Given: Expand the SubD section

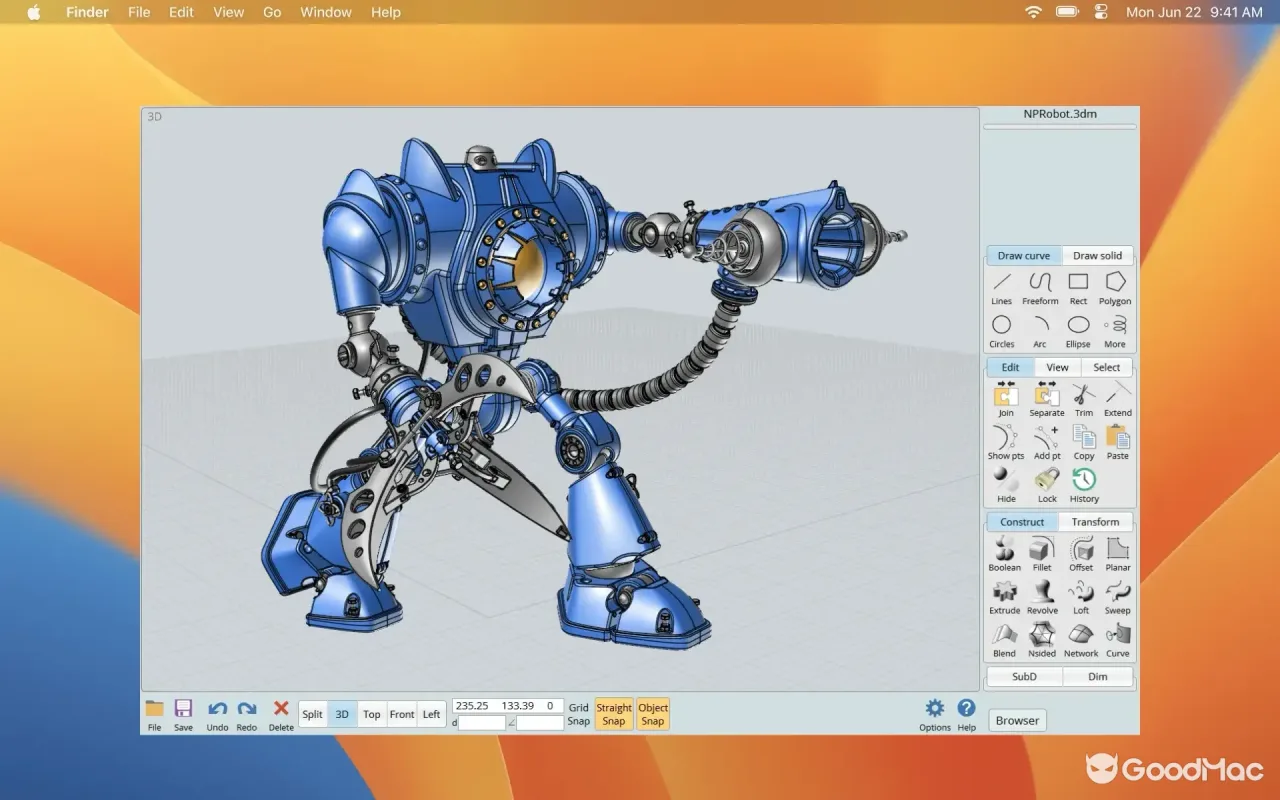Looking at the screenshot, I should click(1024, 676).
